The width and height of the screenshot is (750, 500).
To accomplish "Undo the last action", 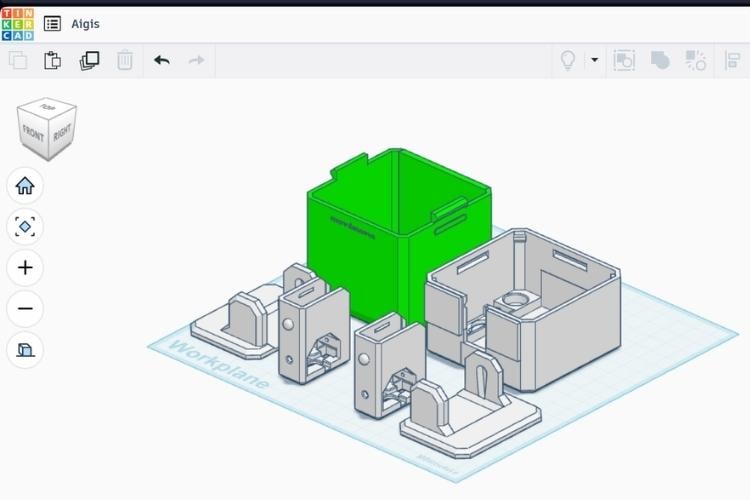I will [162, 60].
